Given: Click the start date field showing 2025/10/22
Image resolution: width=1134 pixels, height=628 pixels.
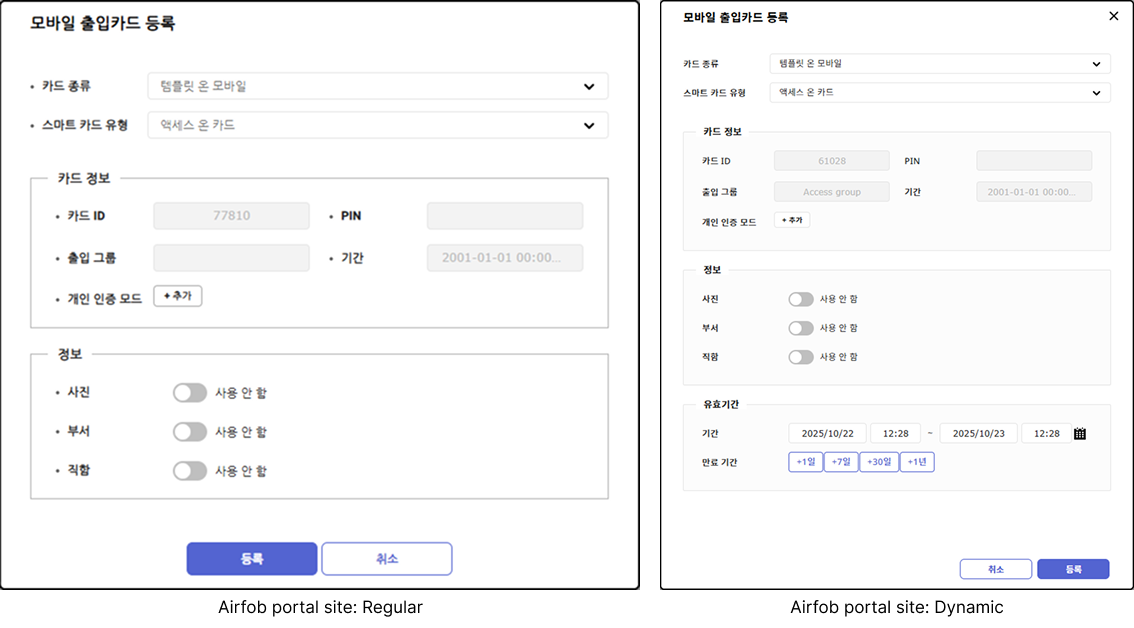Looking at the screenshot, I should tap(827, 434).
